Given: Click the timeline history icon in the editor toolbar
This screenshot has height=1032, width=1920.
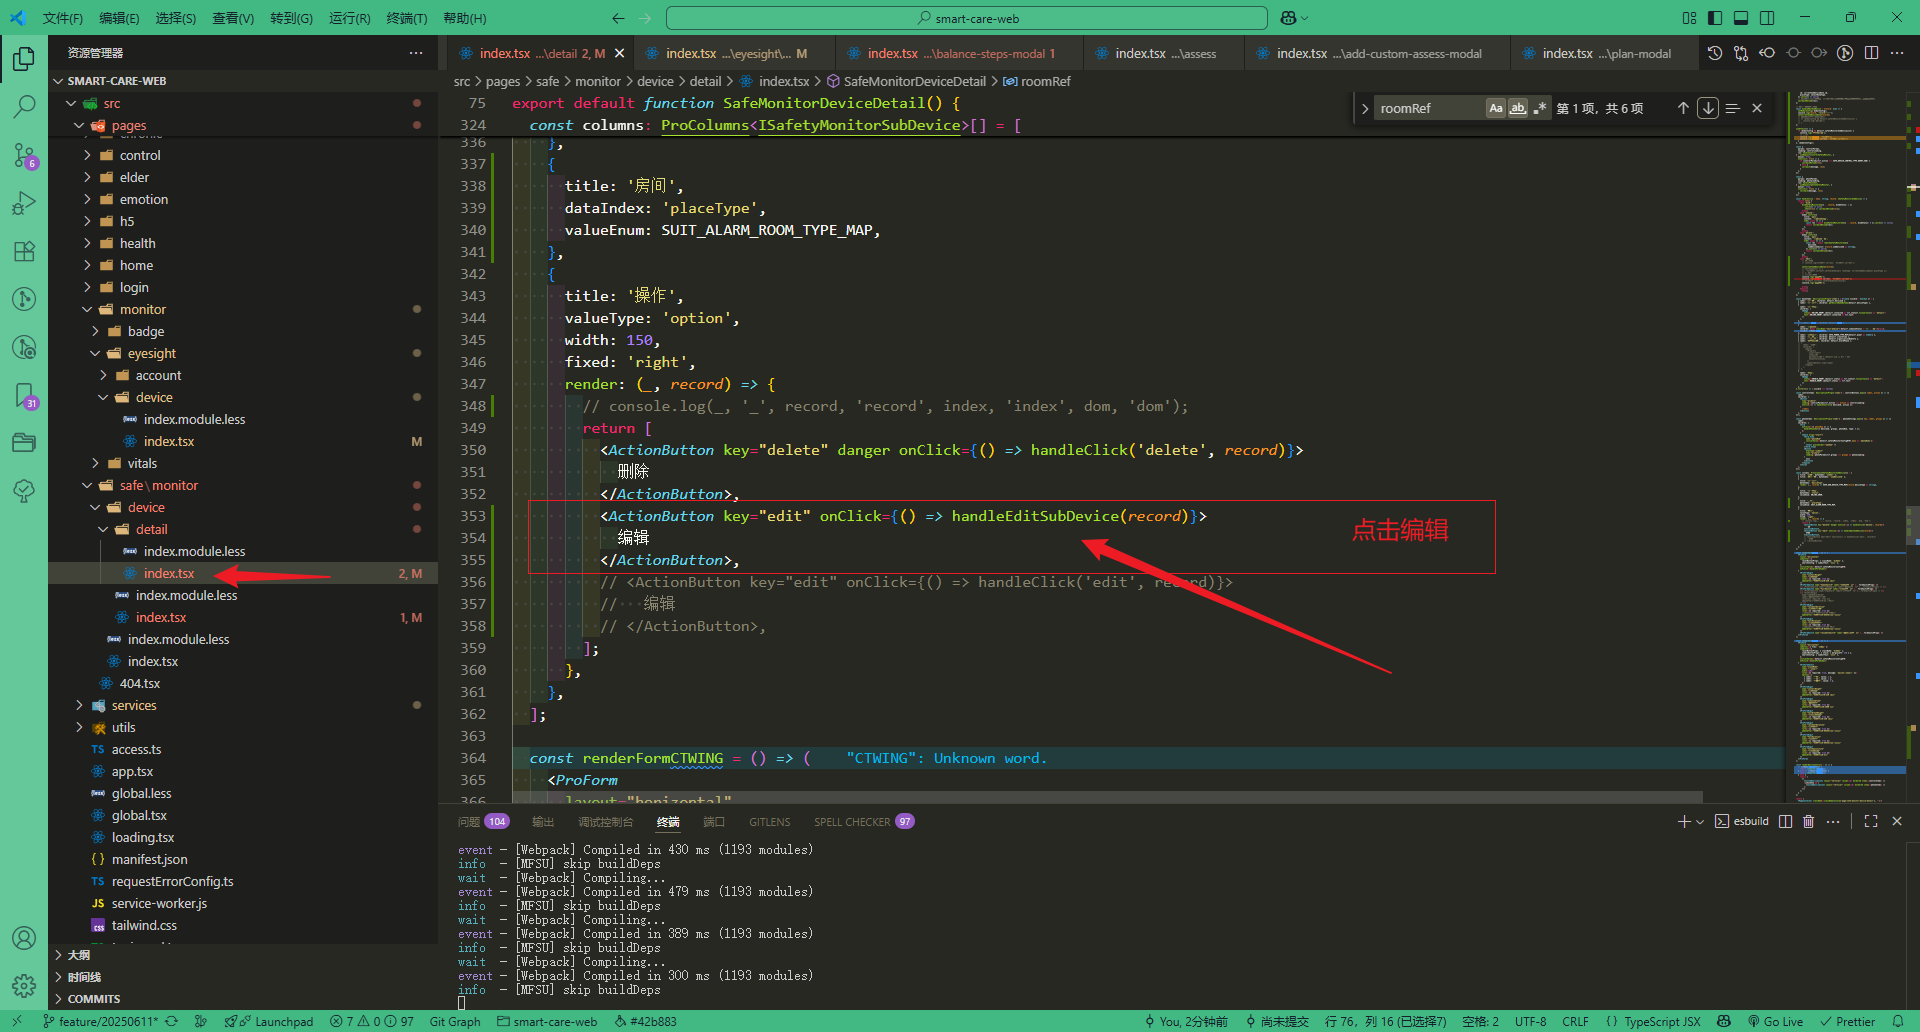Looking at the screenshot, I should click(x=1717, y=53).
